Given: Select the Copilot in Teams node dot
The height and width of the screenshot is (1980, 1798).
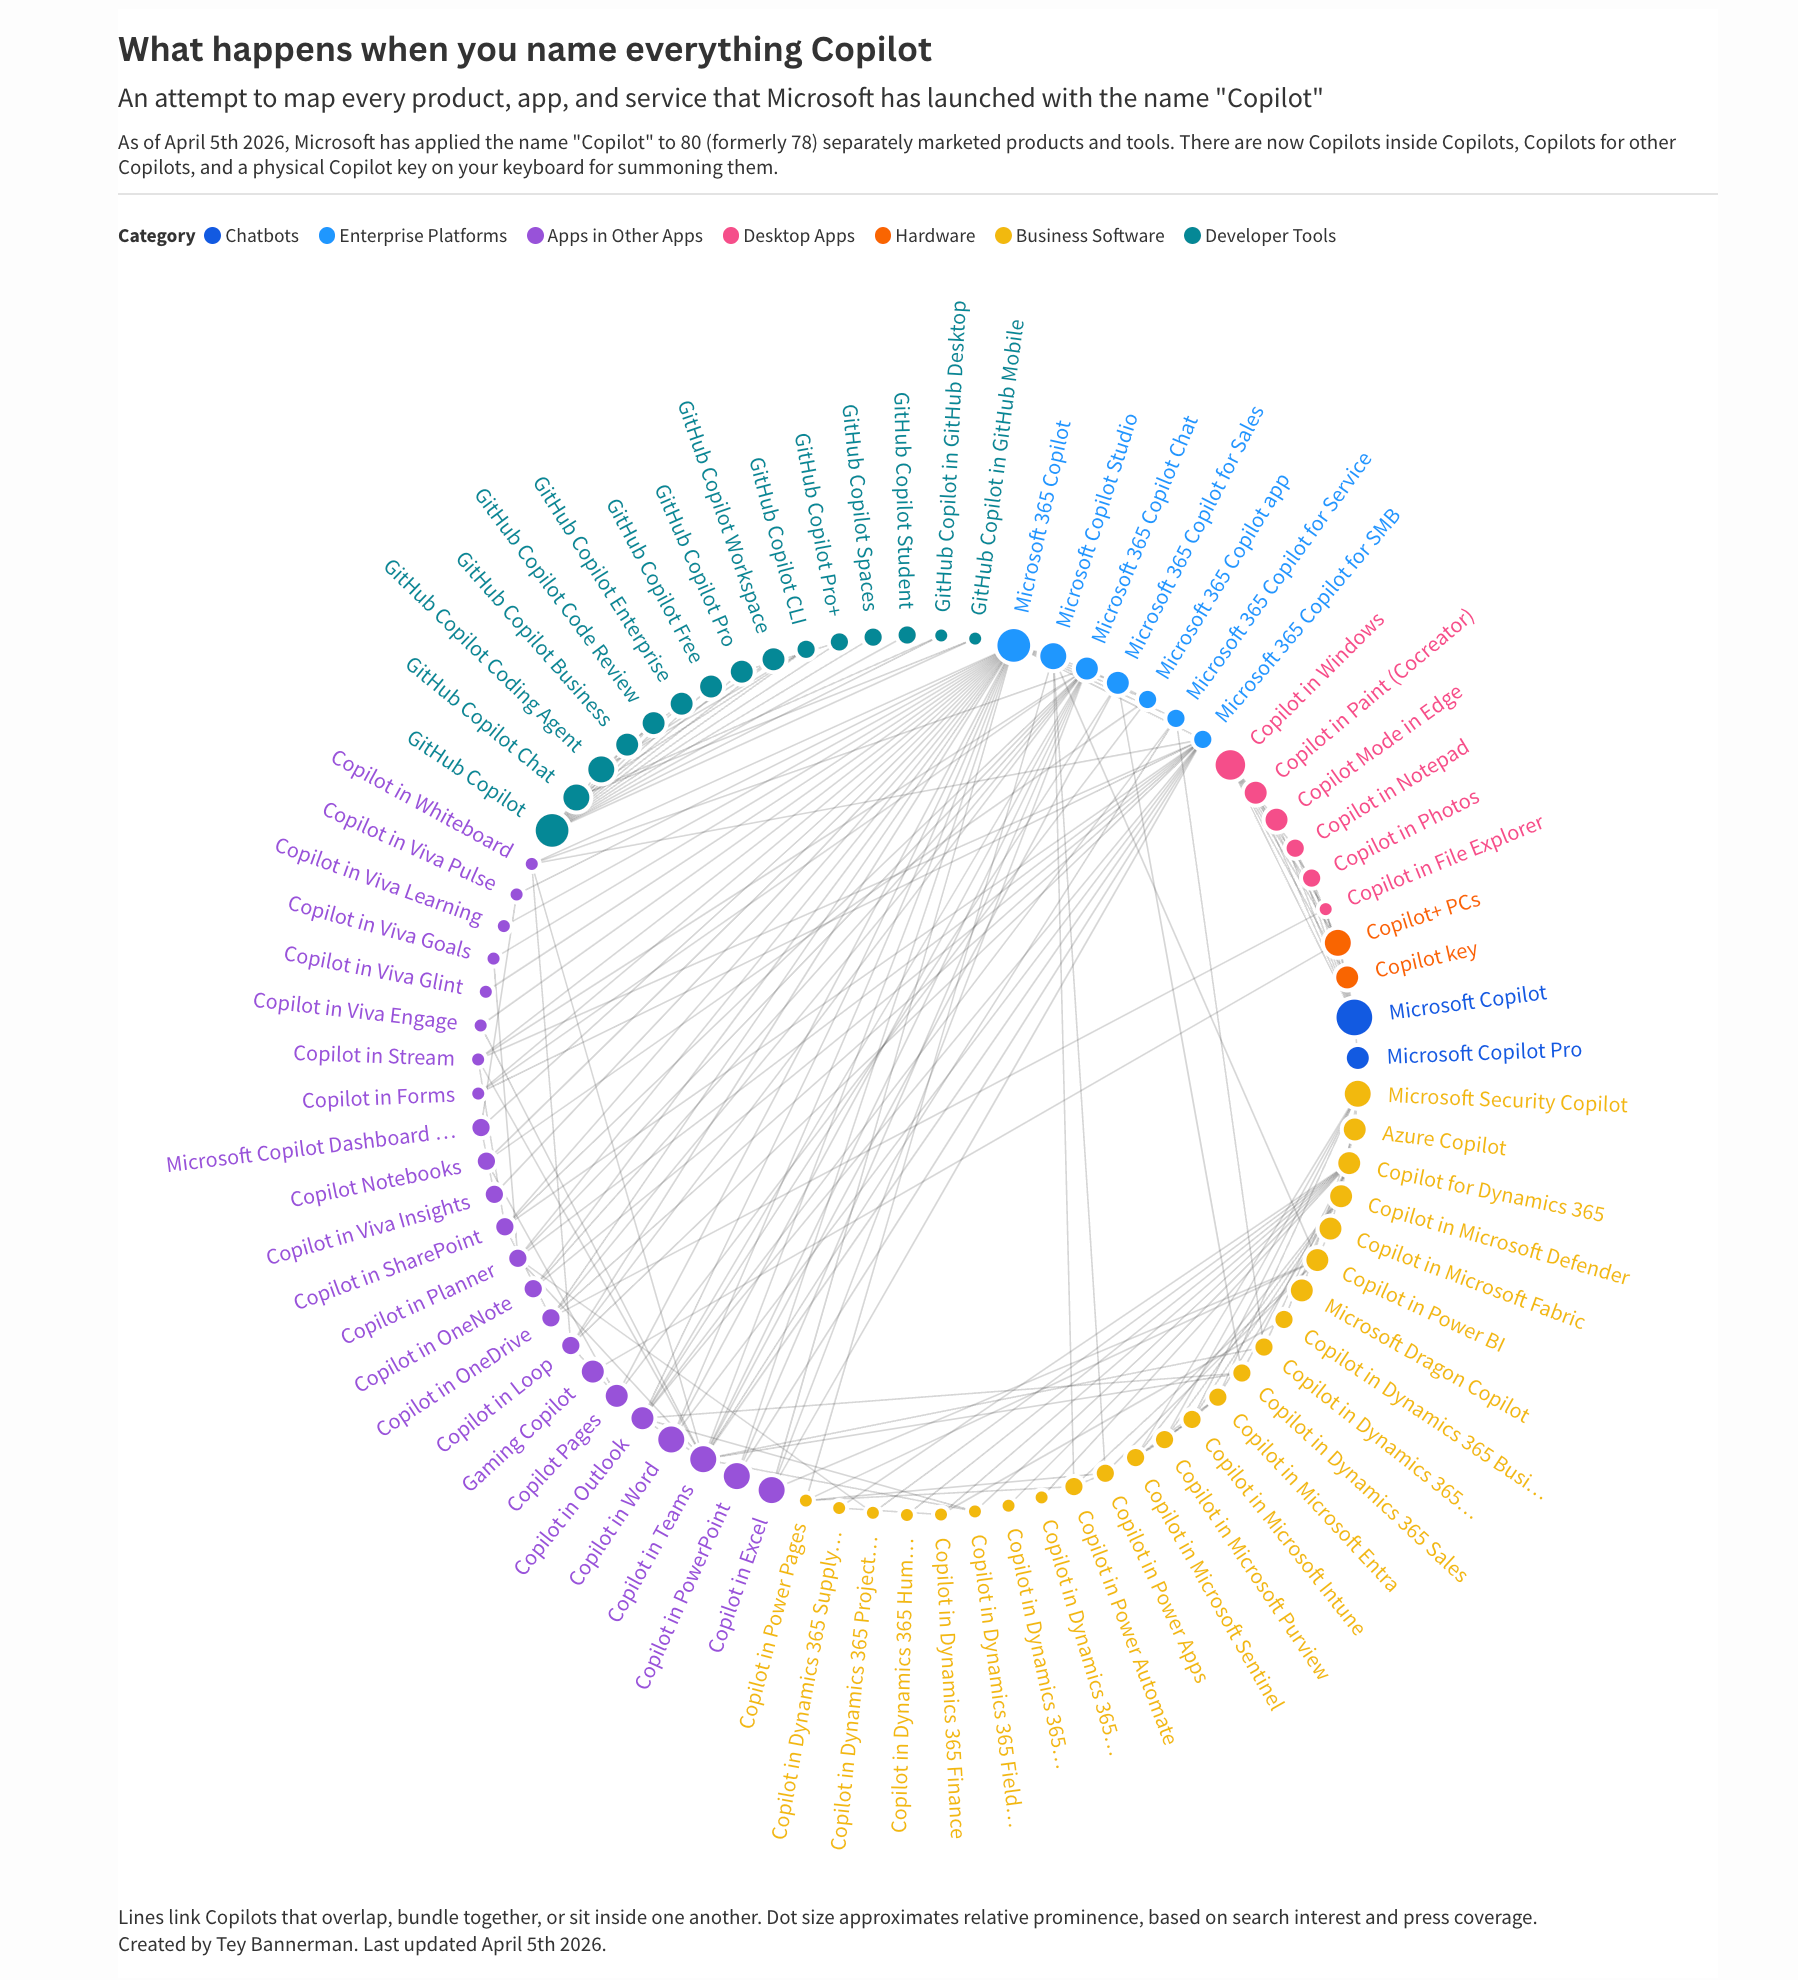Looking at the screenshot, I should coord(703,1459).
